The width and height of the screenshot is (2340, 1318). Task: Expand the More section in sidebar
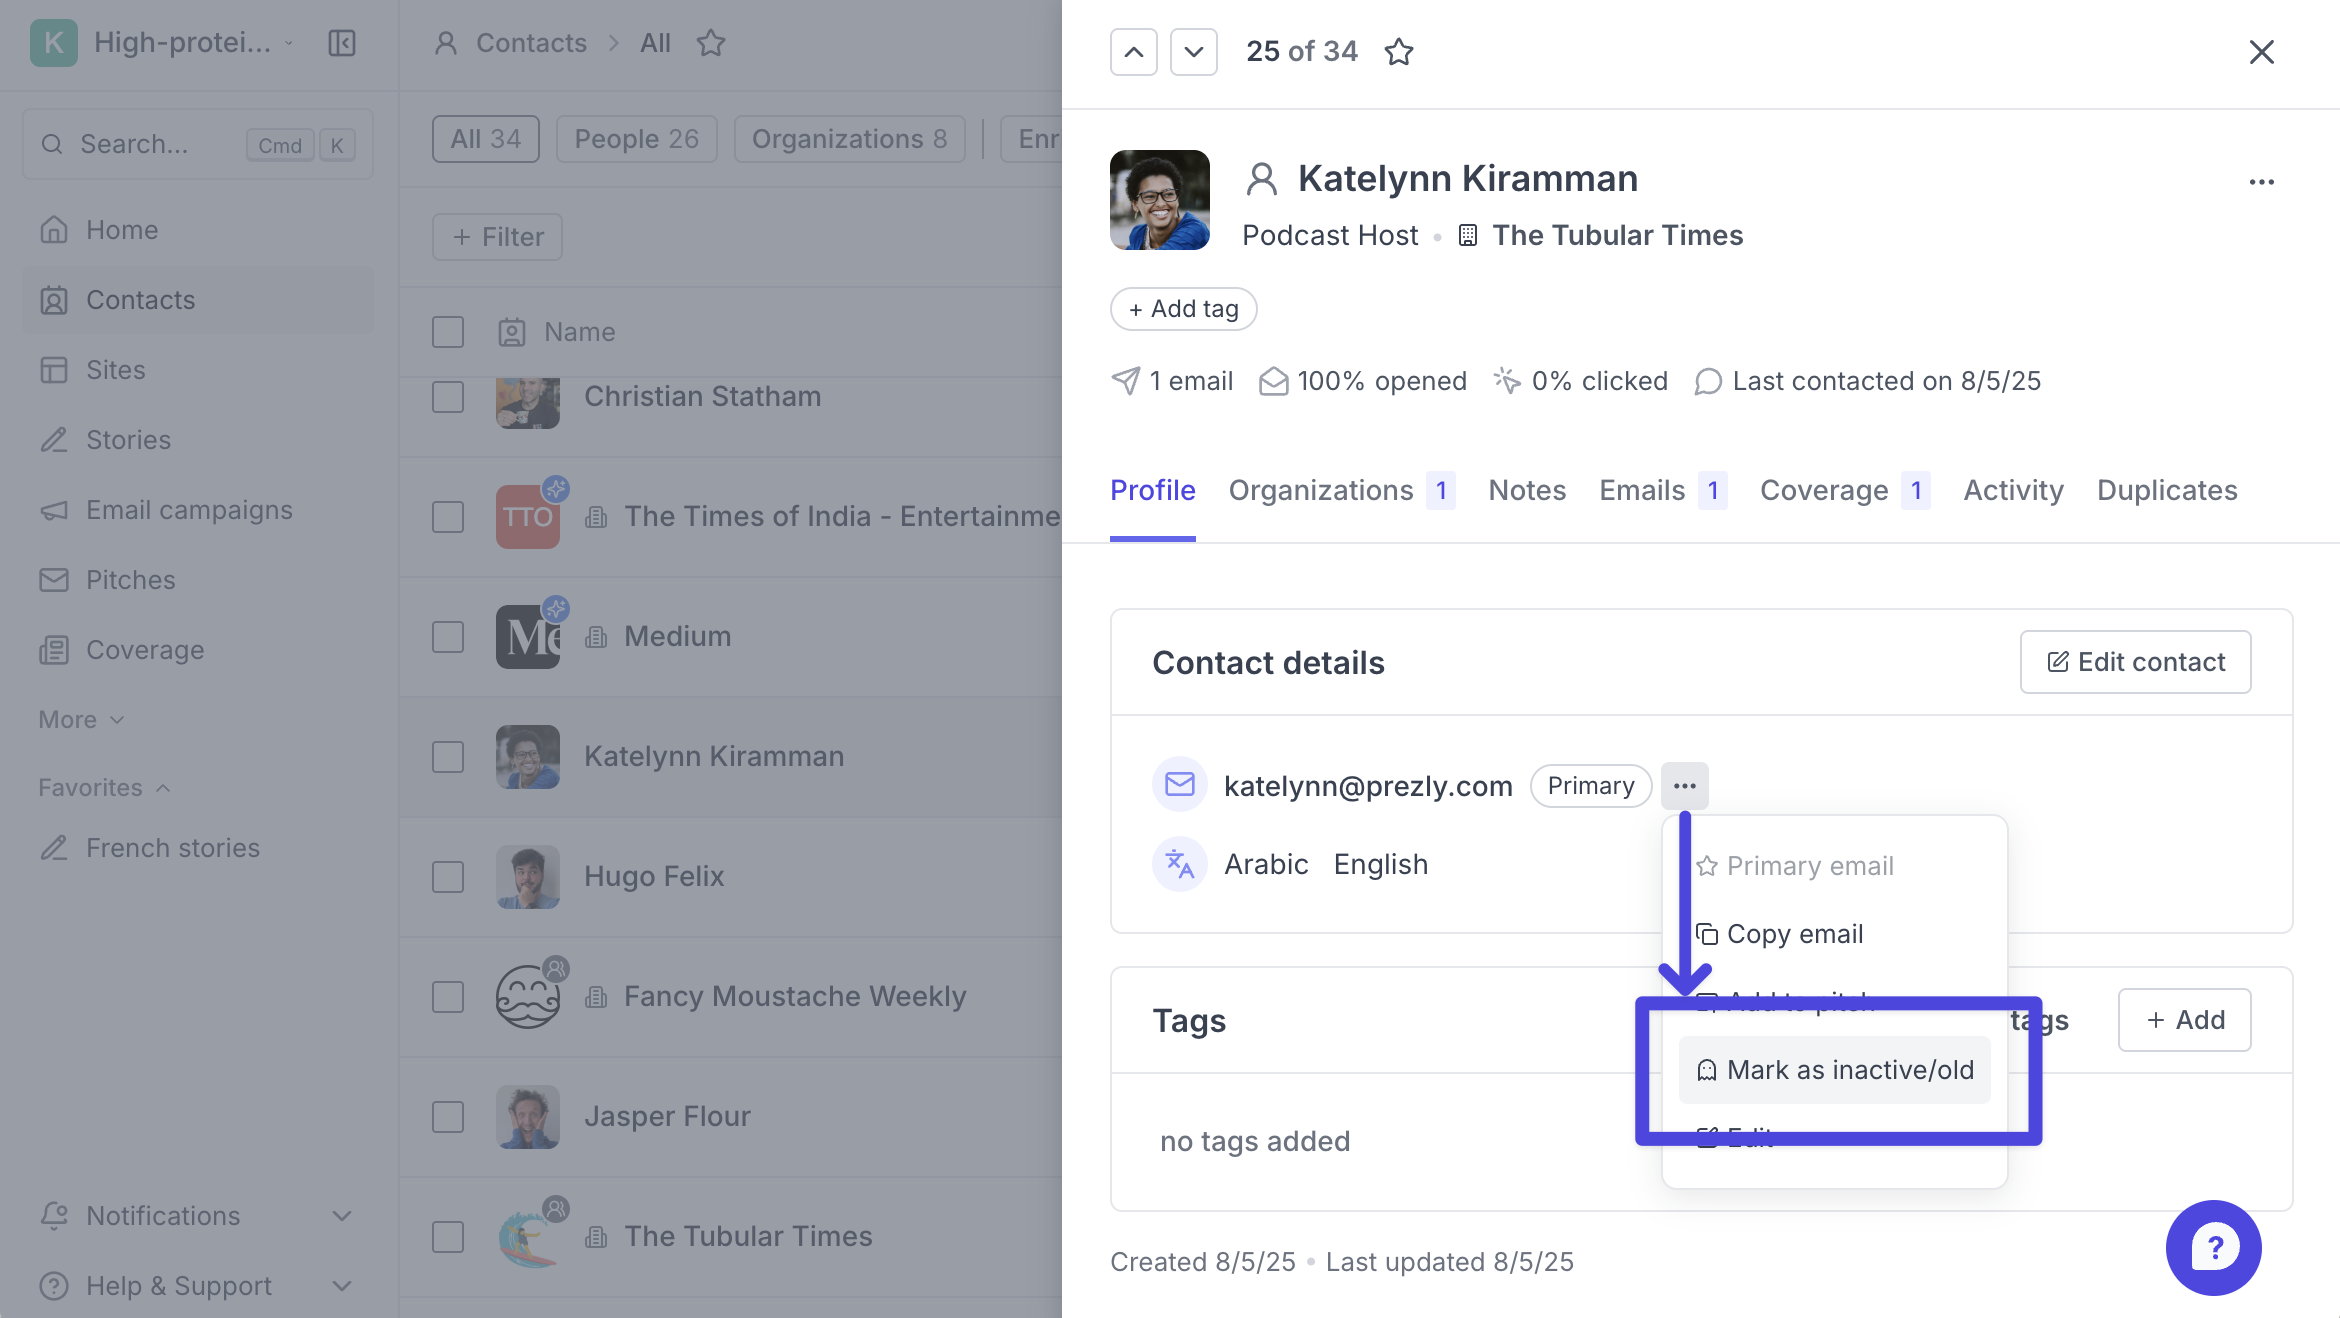click(81, 720)
